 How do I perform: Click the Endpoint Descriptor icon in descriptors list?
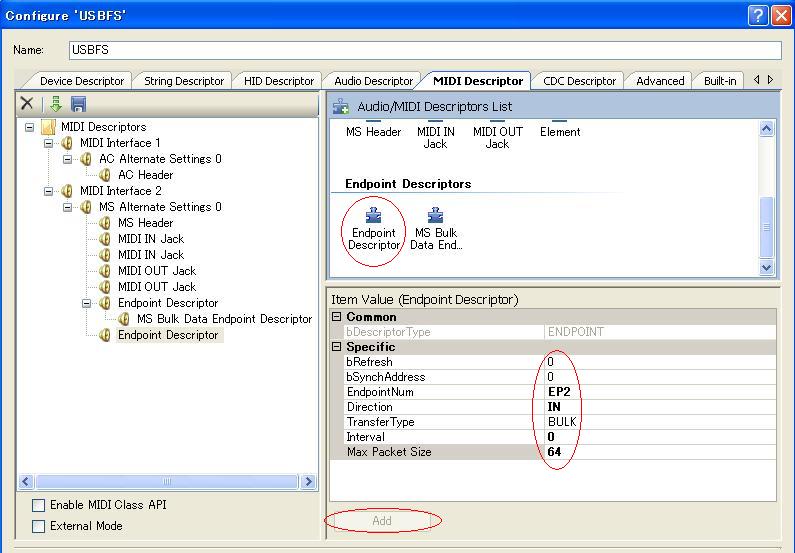[x=374, y=215]
